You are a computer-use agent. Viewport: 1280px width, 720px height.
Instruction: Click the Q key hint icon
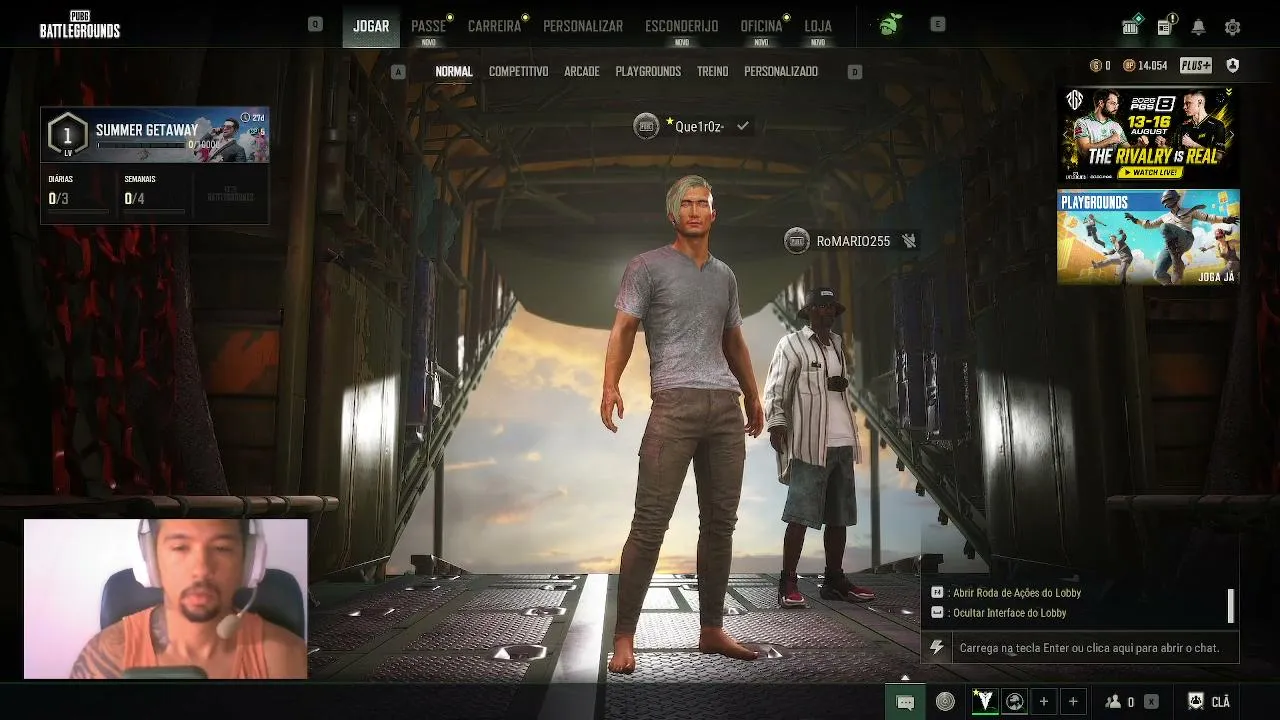[x=315, y=24]
